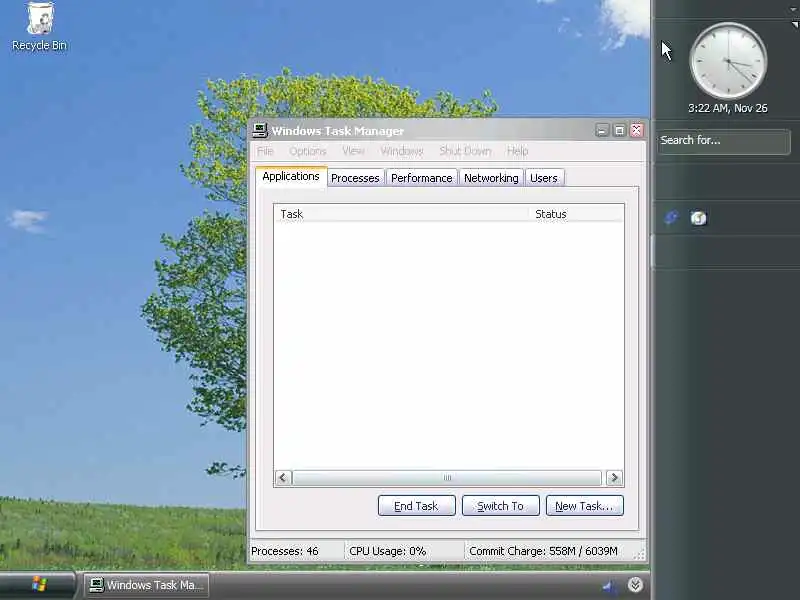Open the File menu in Task Manager
Viewport: 800px width, 600px height.
265,151
